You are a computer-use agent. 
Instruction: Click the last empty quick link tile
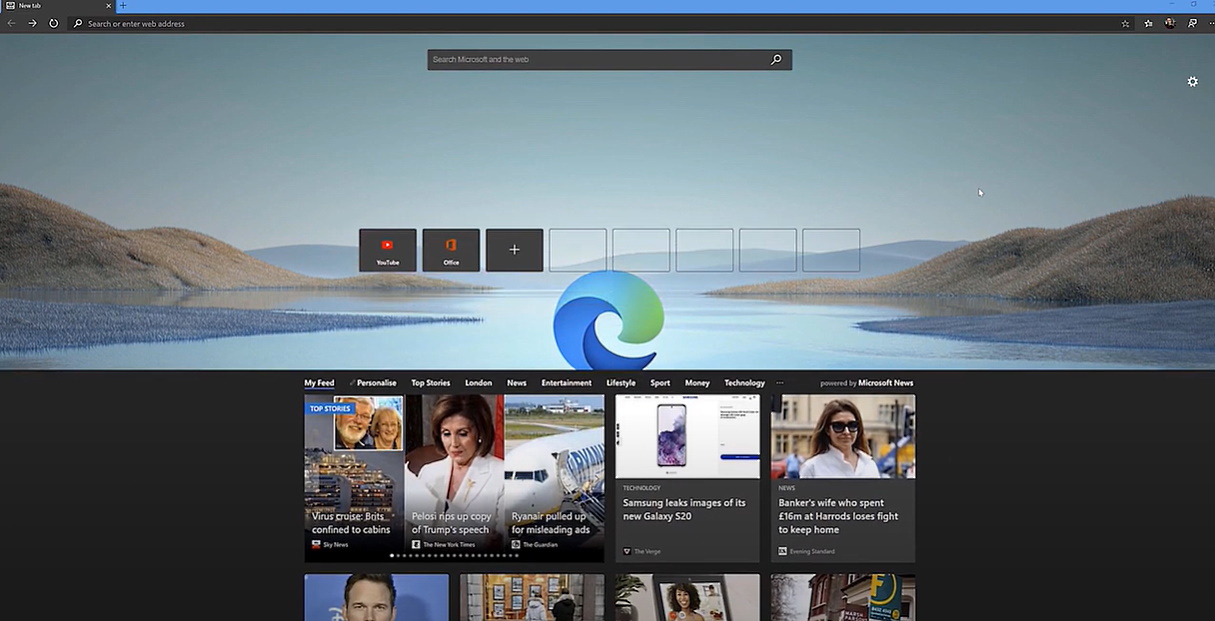click(x=831, y=250)
